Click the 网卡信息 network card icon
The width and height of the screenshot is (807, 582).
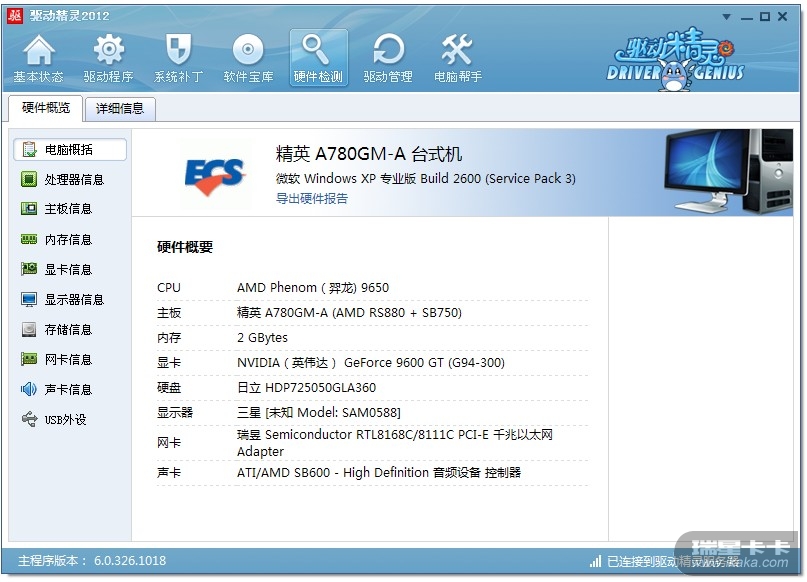point(29,359)
